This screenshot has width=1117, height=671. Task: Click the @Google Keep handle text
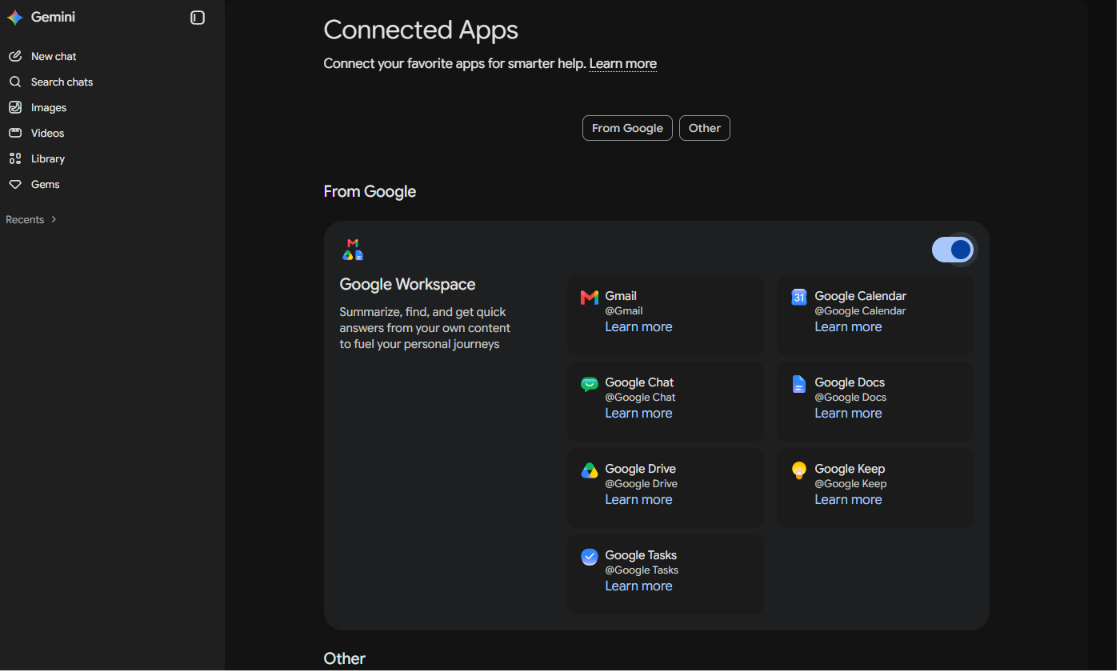[x=851, y=484]
